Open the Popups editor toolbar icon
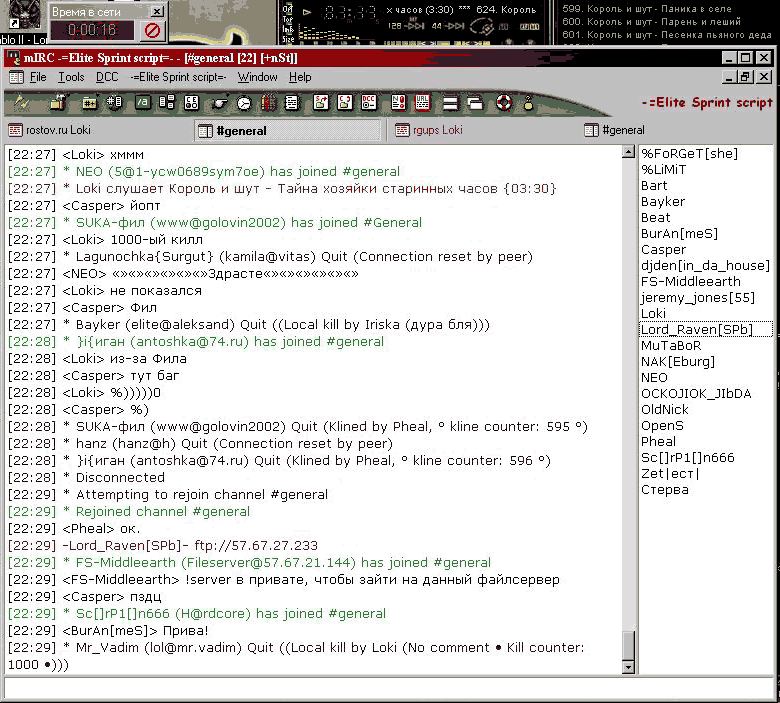780x703 pixels. (167, 102)
